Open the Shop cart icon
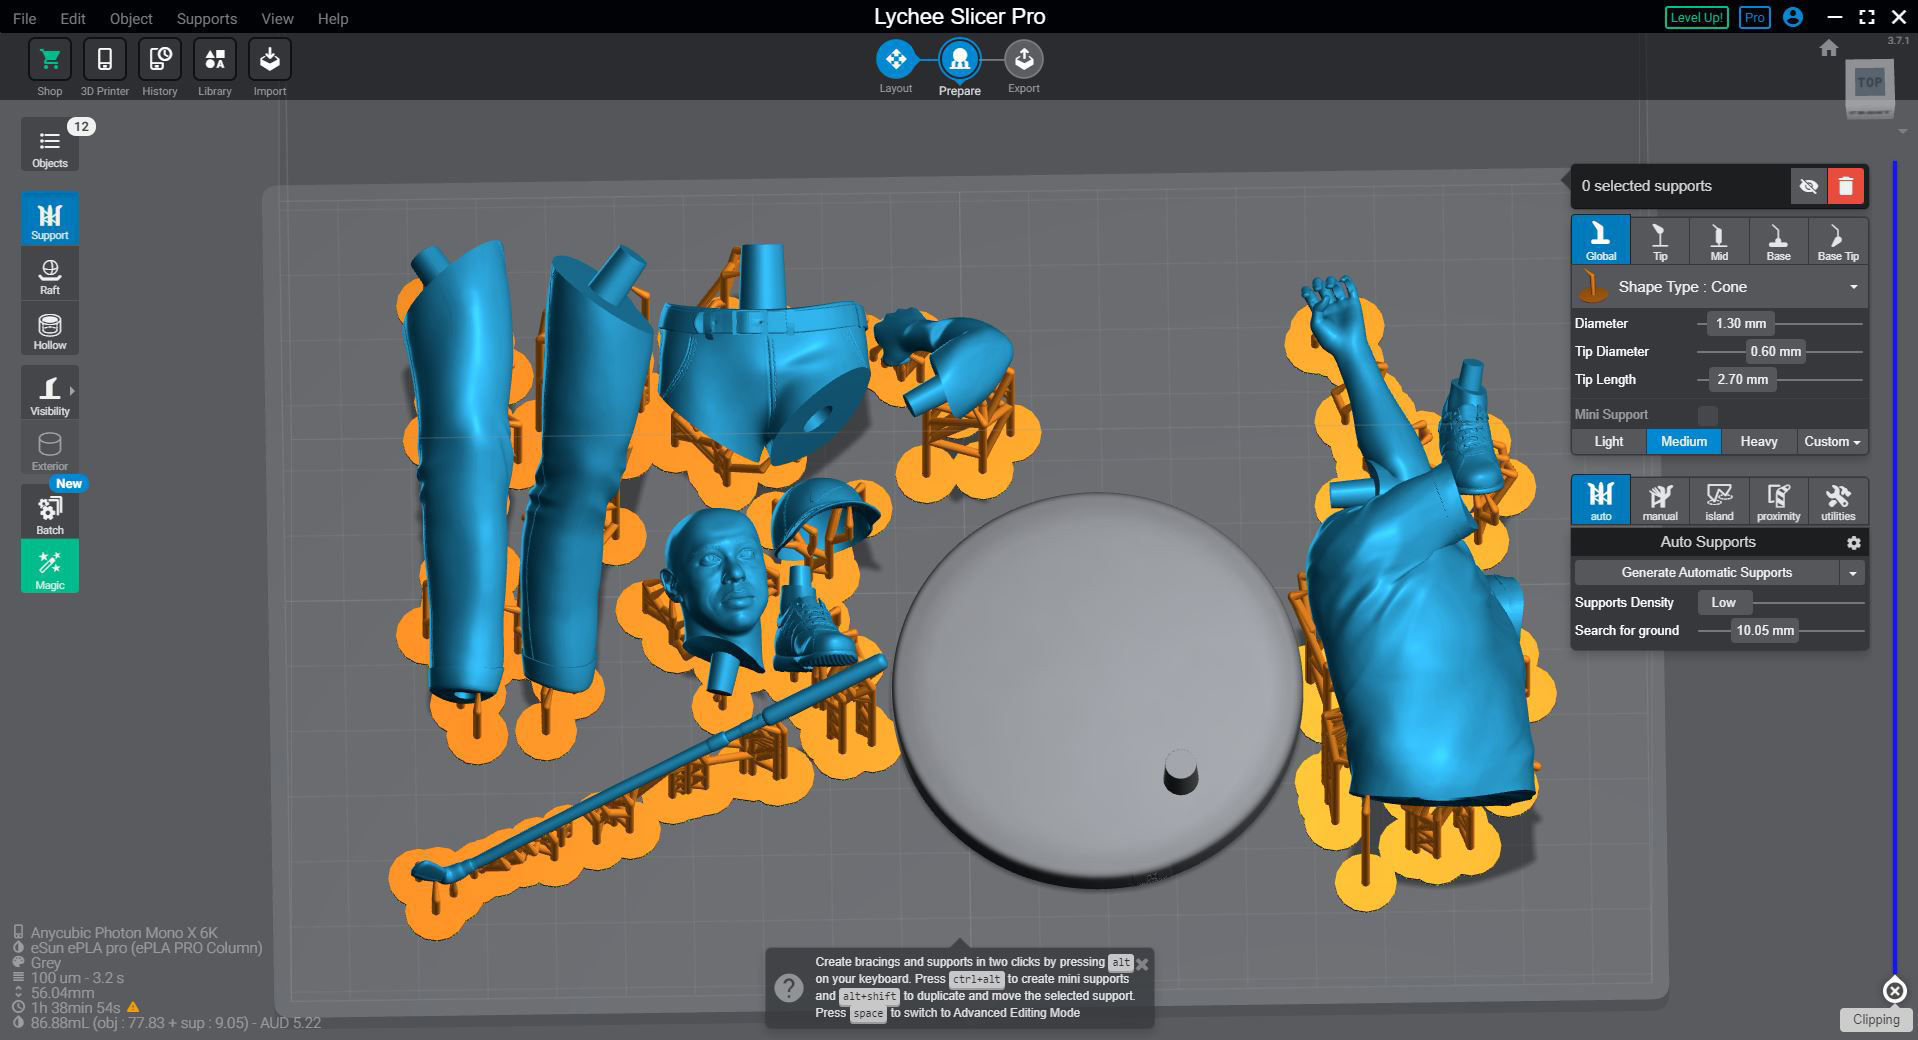 [x=49, y=60]
